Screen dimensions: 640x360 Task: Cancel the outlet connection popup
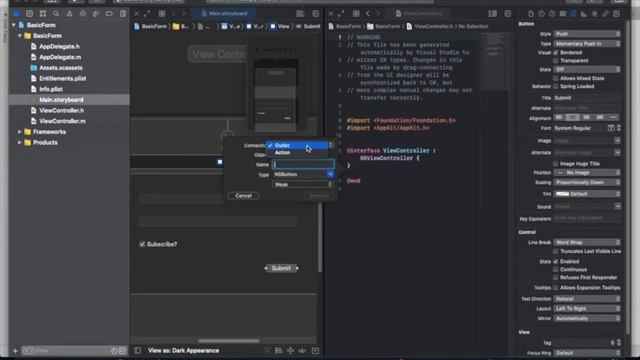tap(243, 196)
